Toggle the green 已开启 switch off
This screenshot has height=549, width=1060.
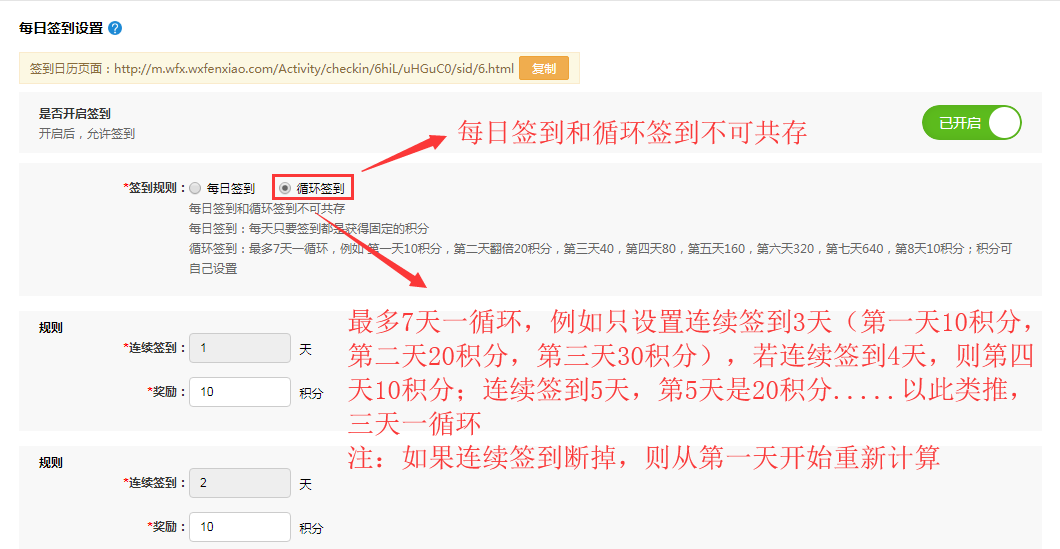pos(971,123)
